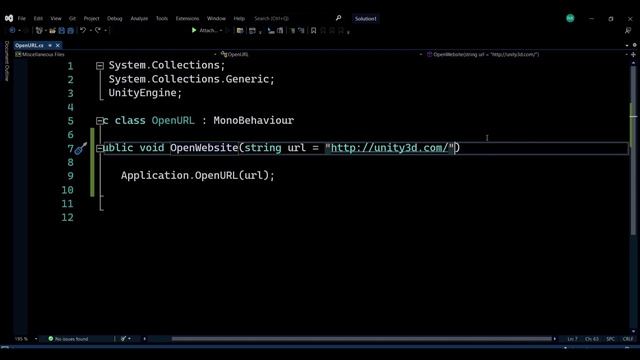Screen dimensions: 640x360
Task: Open the Redo history dropdown arrow
Action: tap(105, 31)
